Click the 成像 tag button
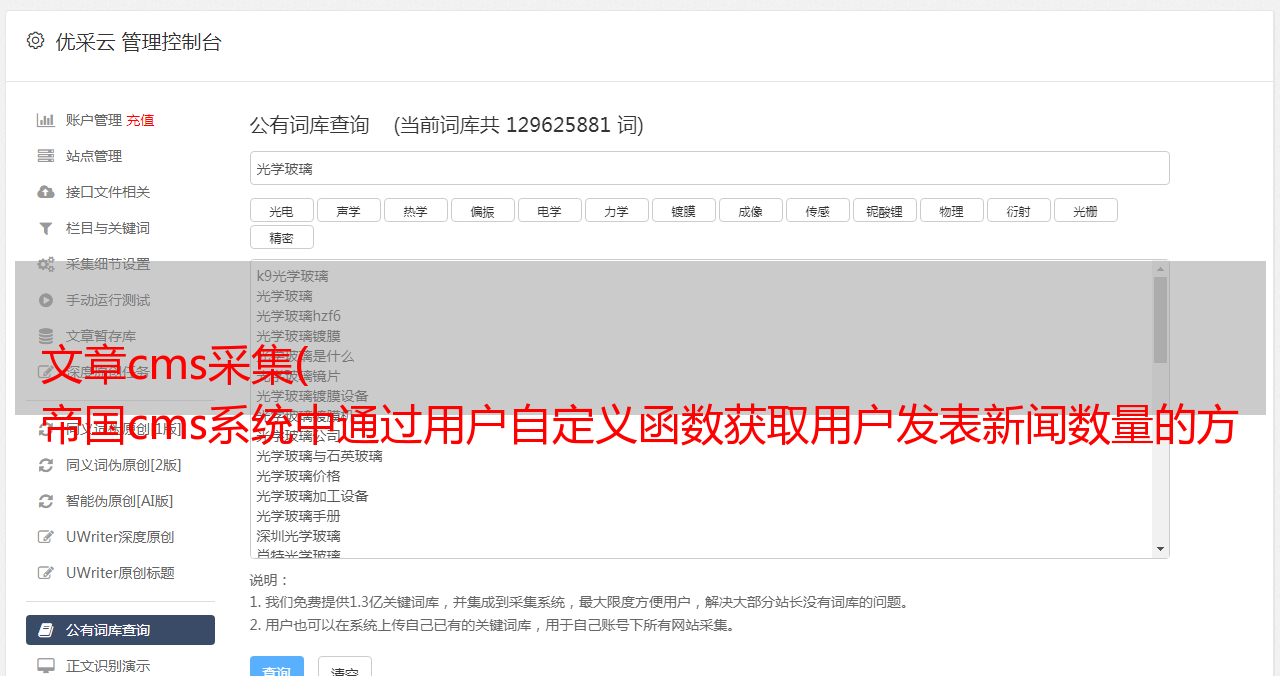 [x=751, y=210]
